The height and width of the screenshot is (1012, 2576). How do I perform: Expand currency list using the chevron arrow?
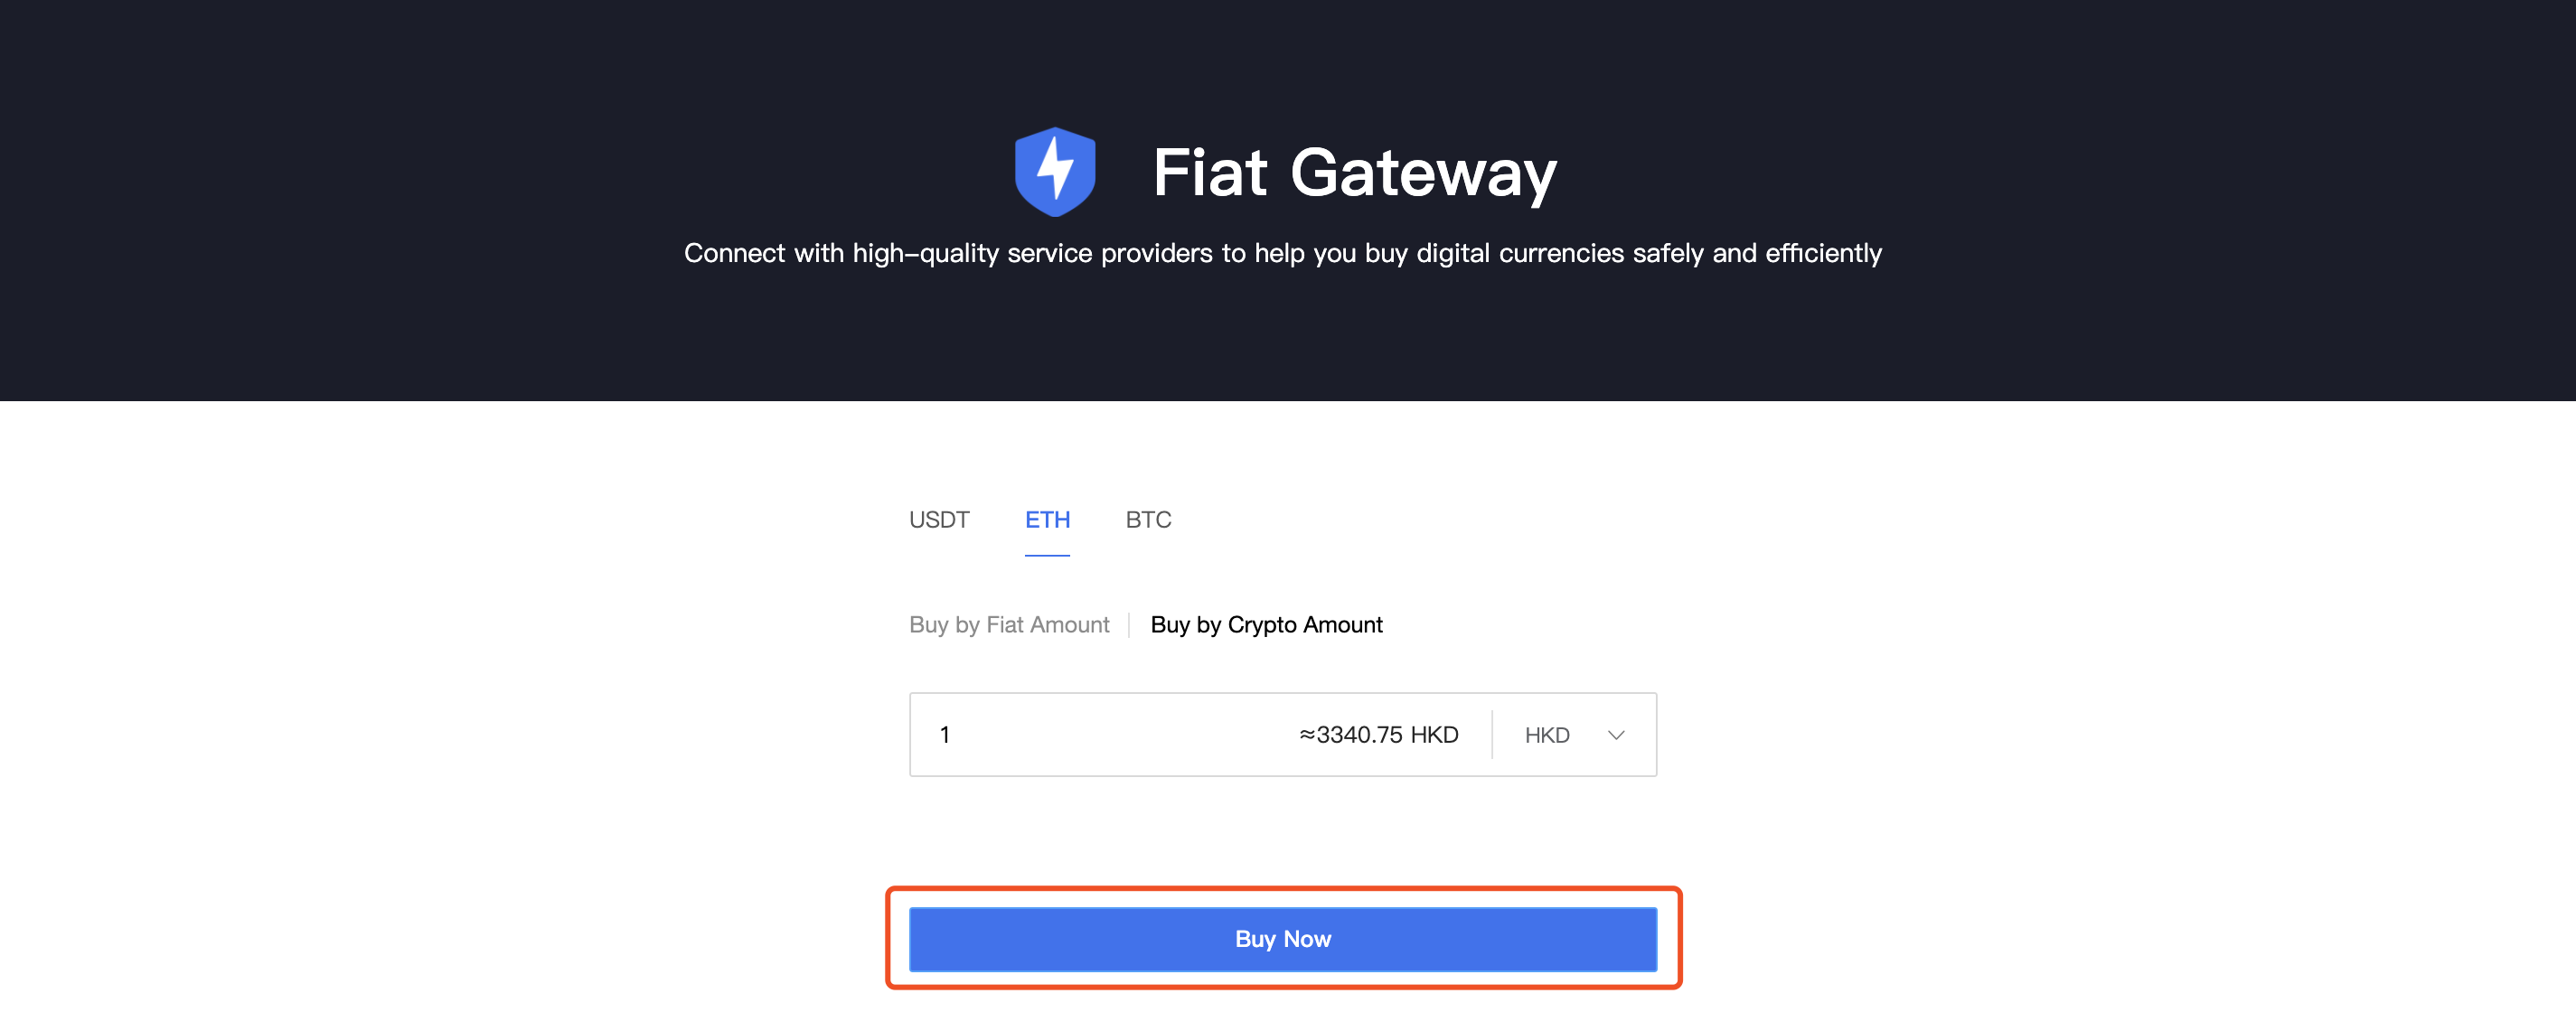pyautogui.click(x=1616, y=735)
